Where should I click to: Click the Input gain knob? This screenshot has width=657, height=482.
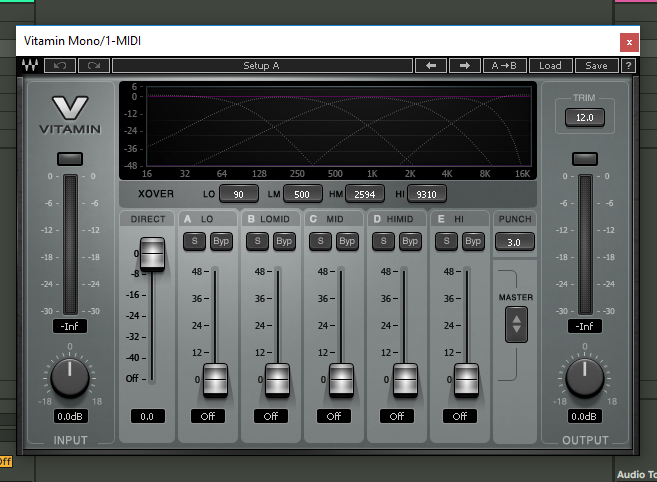click(x=70, y=378)
